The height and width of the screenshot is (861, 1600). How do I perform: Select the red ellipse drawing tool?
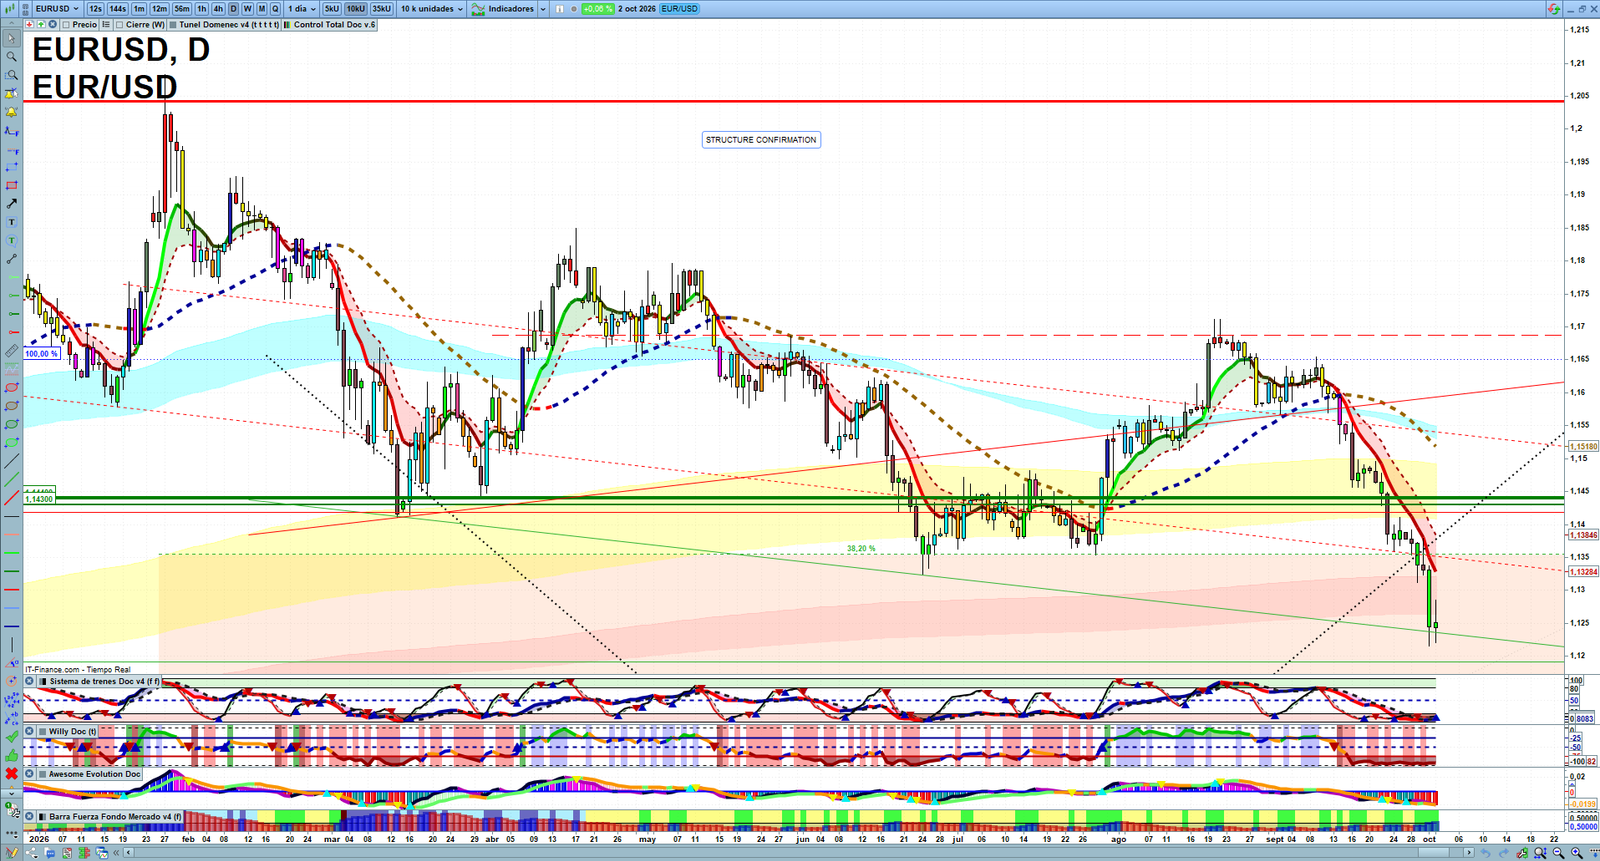[12, 388]
